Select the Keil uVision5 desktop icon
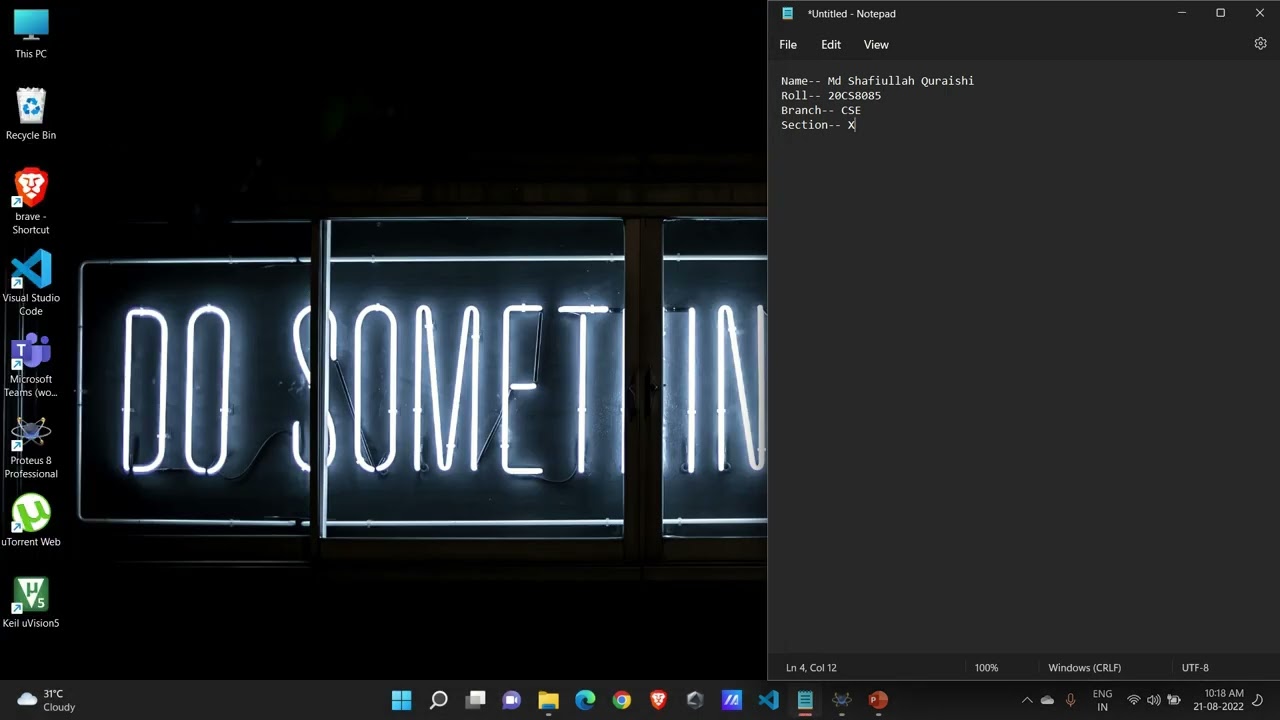Screen dimensions: 1280x720 tap(31, 603)
